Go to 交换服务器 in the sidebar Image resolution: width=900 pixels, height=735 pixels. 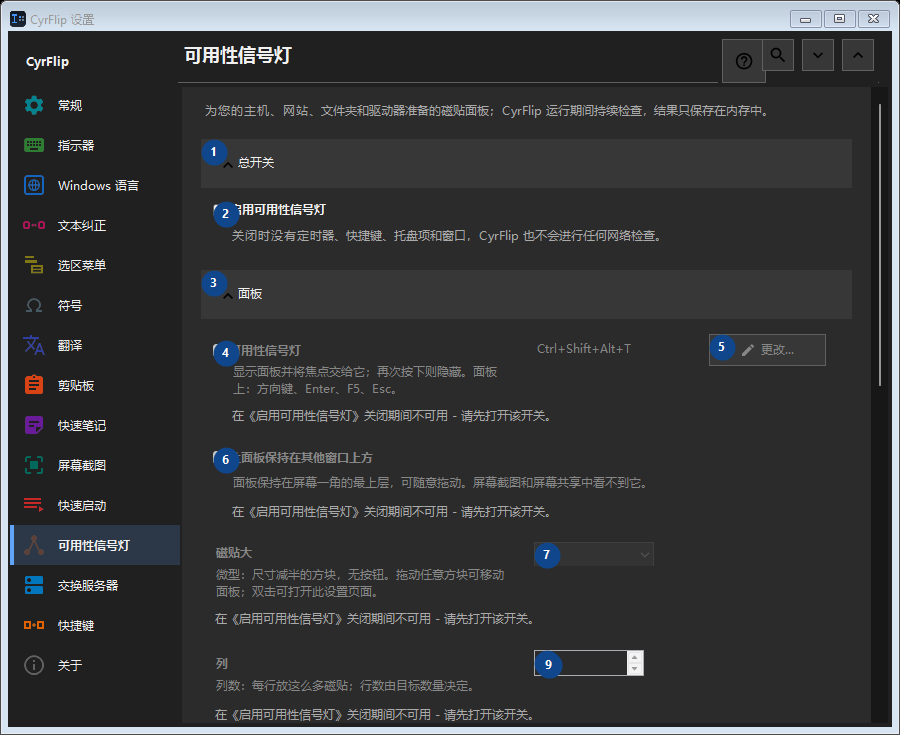(x=95, y=585)
